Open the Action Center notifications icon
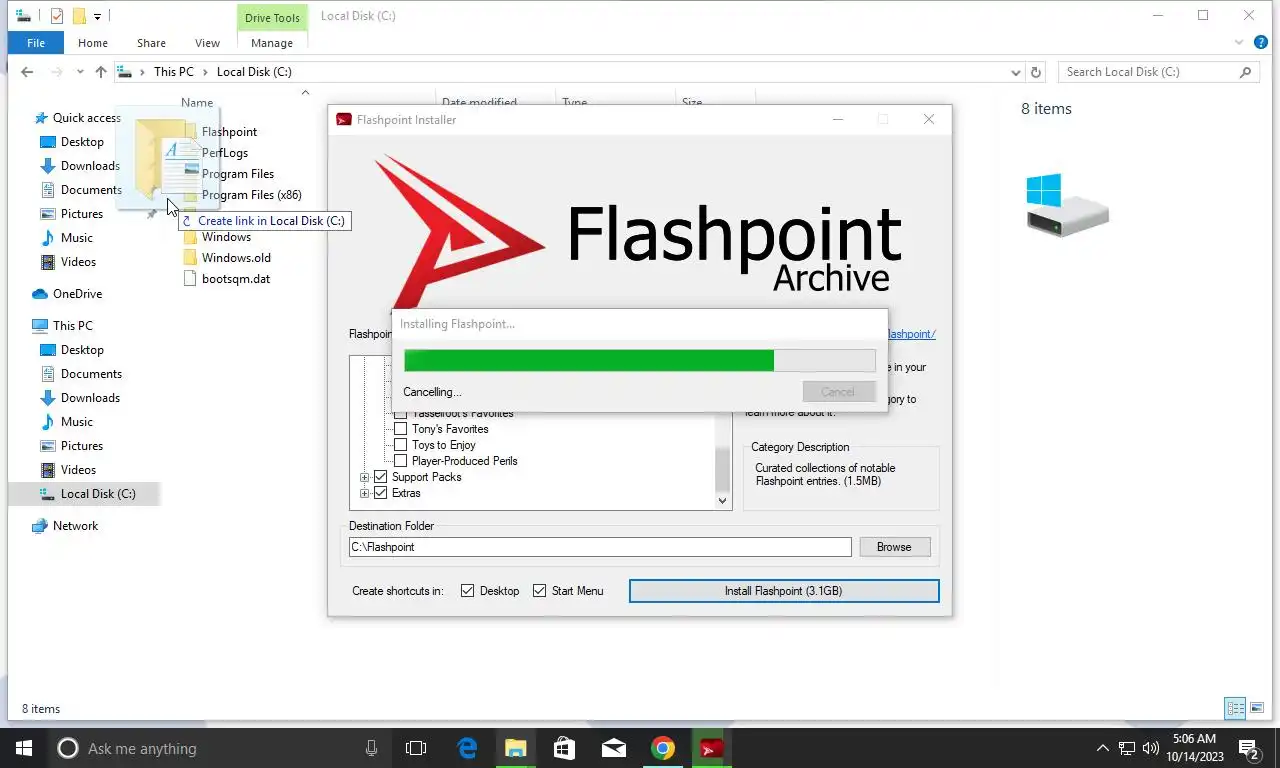The image size is (1280, 768). pyautogui.click(x=1249, y=748)
